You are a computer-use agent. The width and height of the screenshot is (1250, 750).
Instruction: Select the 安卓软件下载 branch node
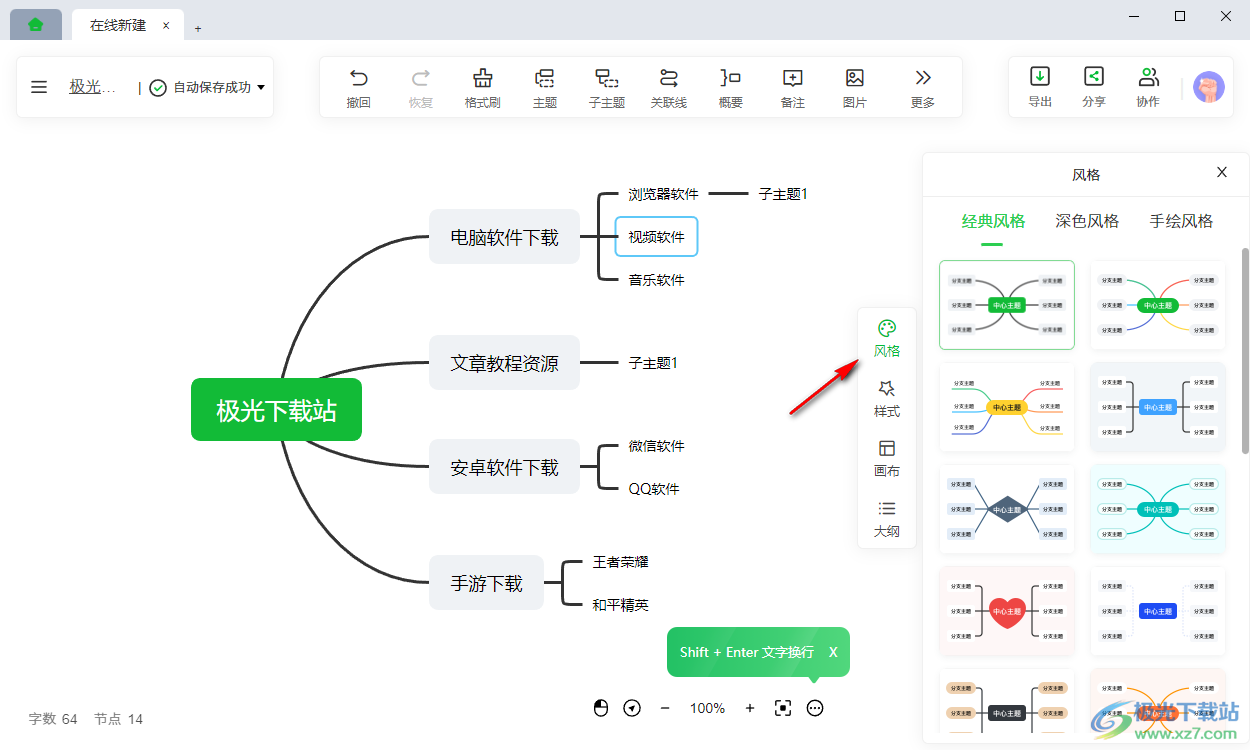click(504, 467)
